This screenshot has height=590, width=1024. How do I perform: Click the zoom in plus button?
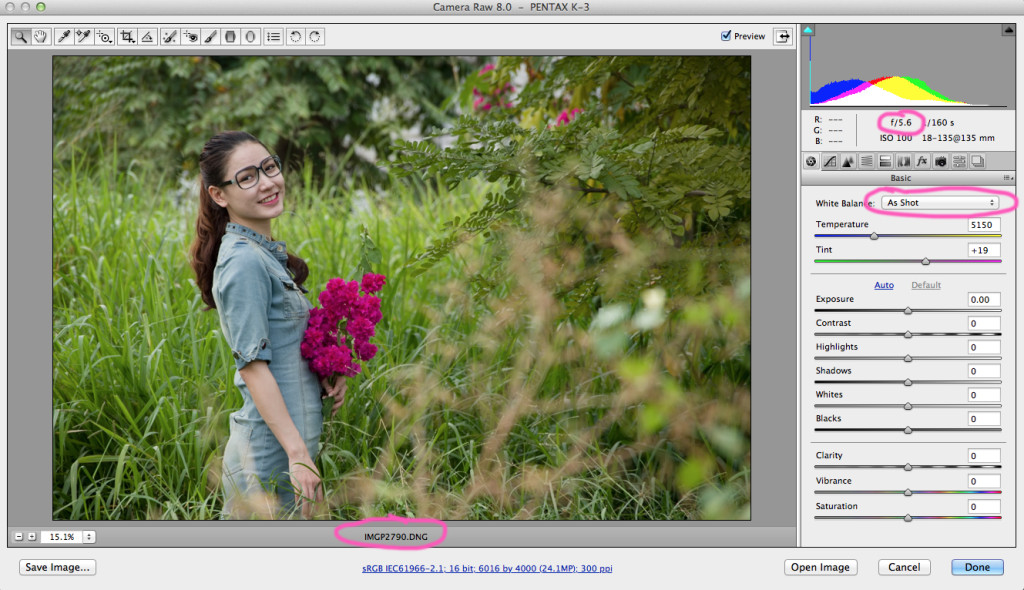(x=31, y=536)
